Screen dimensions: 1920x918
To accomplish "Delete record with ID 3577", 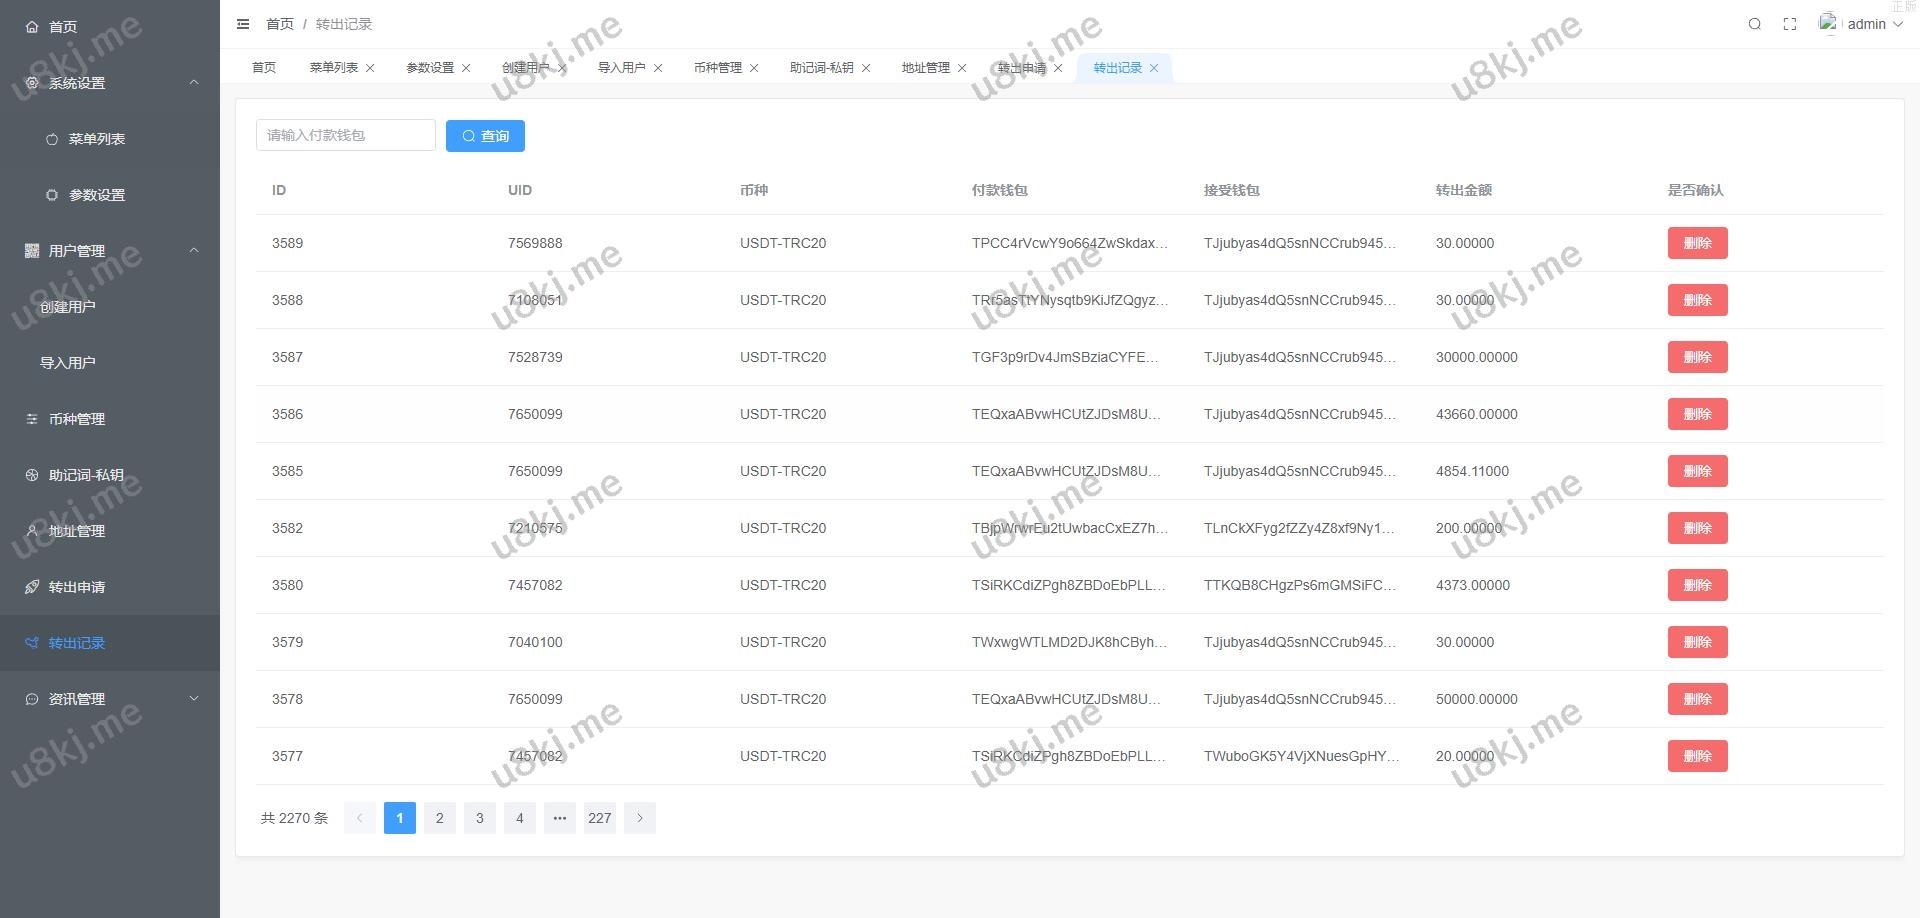I will click(1697, 756).
